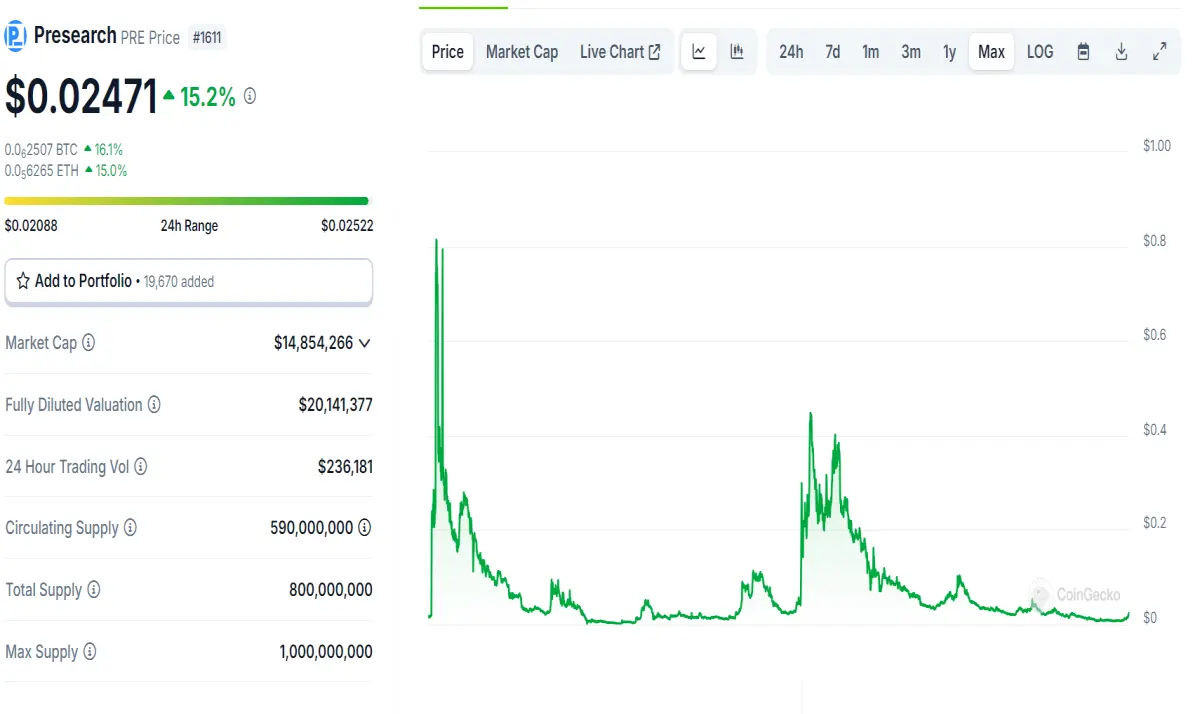The image size is (1200, 714).
Task: Select the Max time range
Action: (x=991, y=52)
